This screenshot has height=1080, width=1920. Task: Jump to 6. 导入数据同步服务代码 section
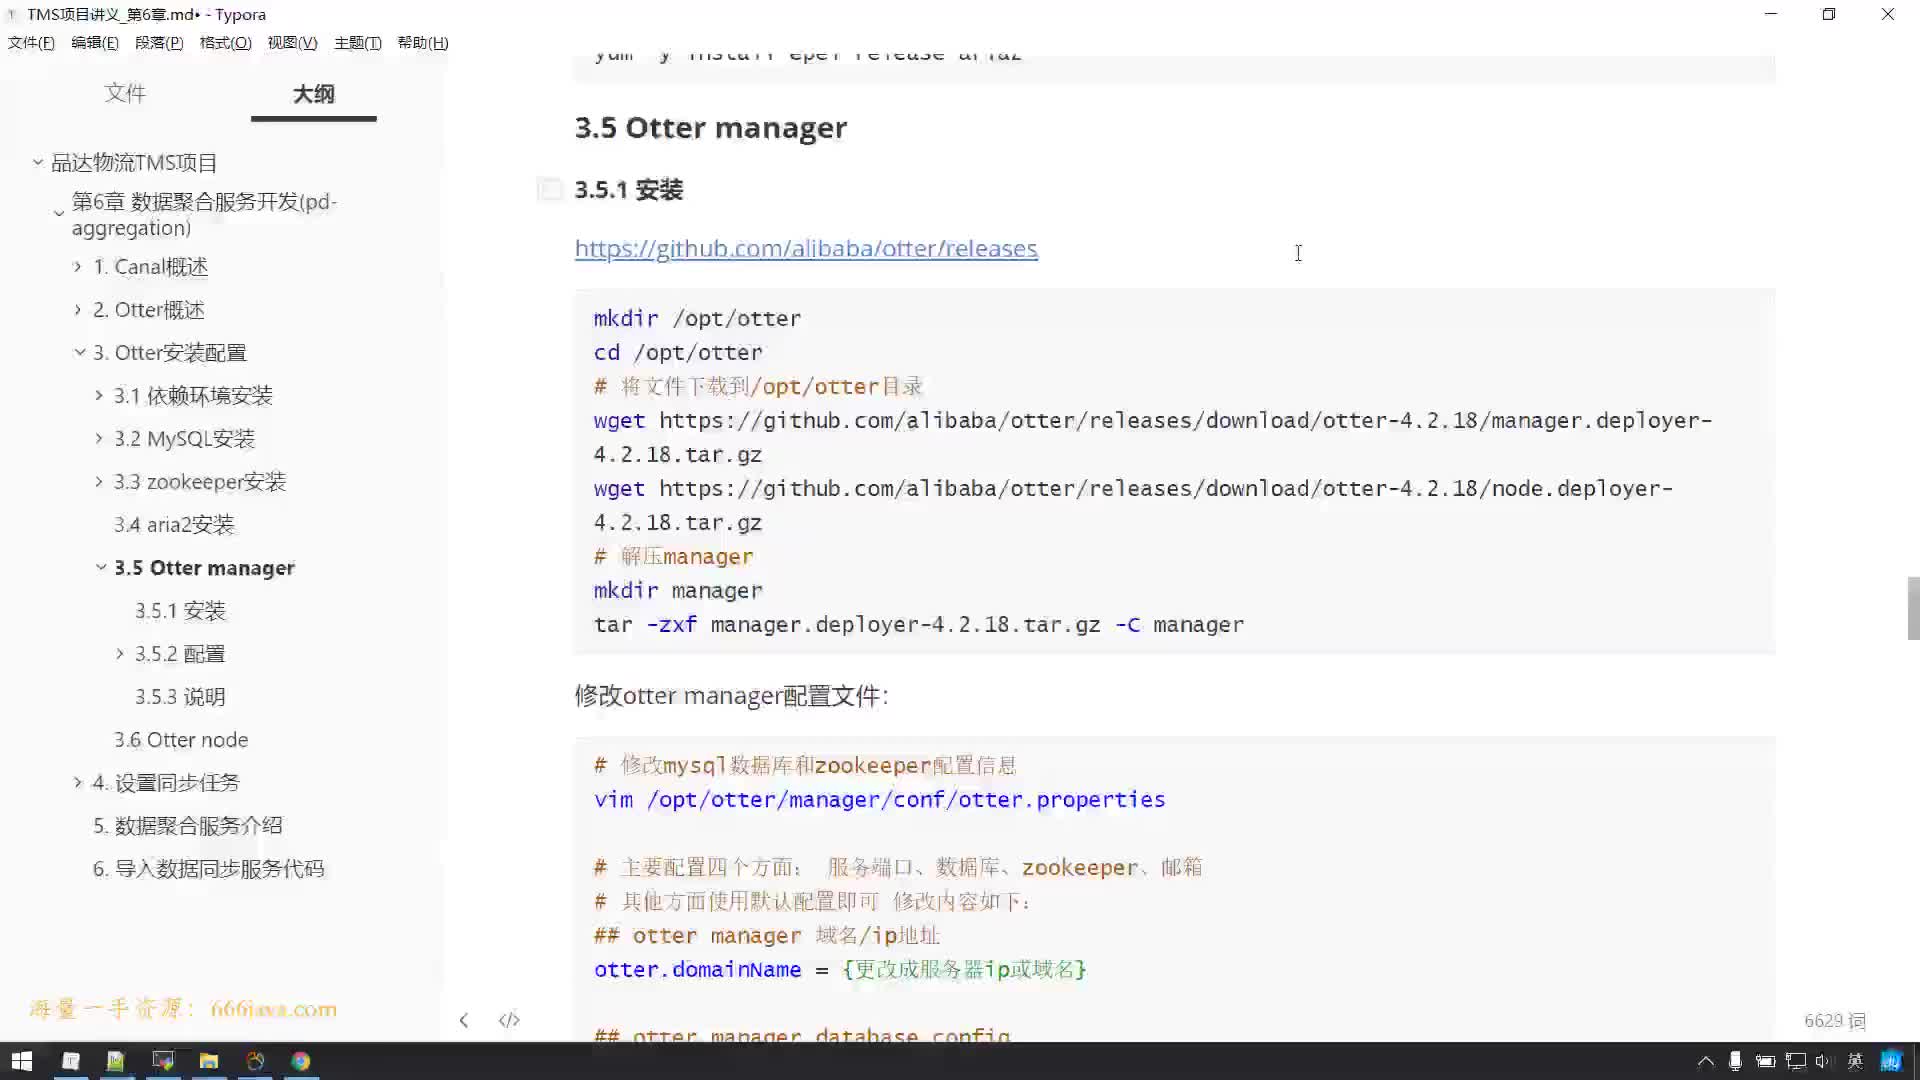[x=209, y=868]
